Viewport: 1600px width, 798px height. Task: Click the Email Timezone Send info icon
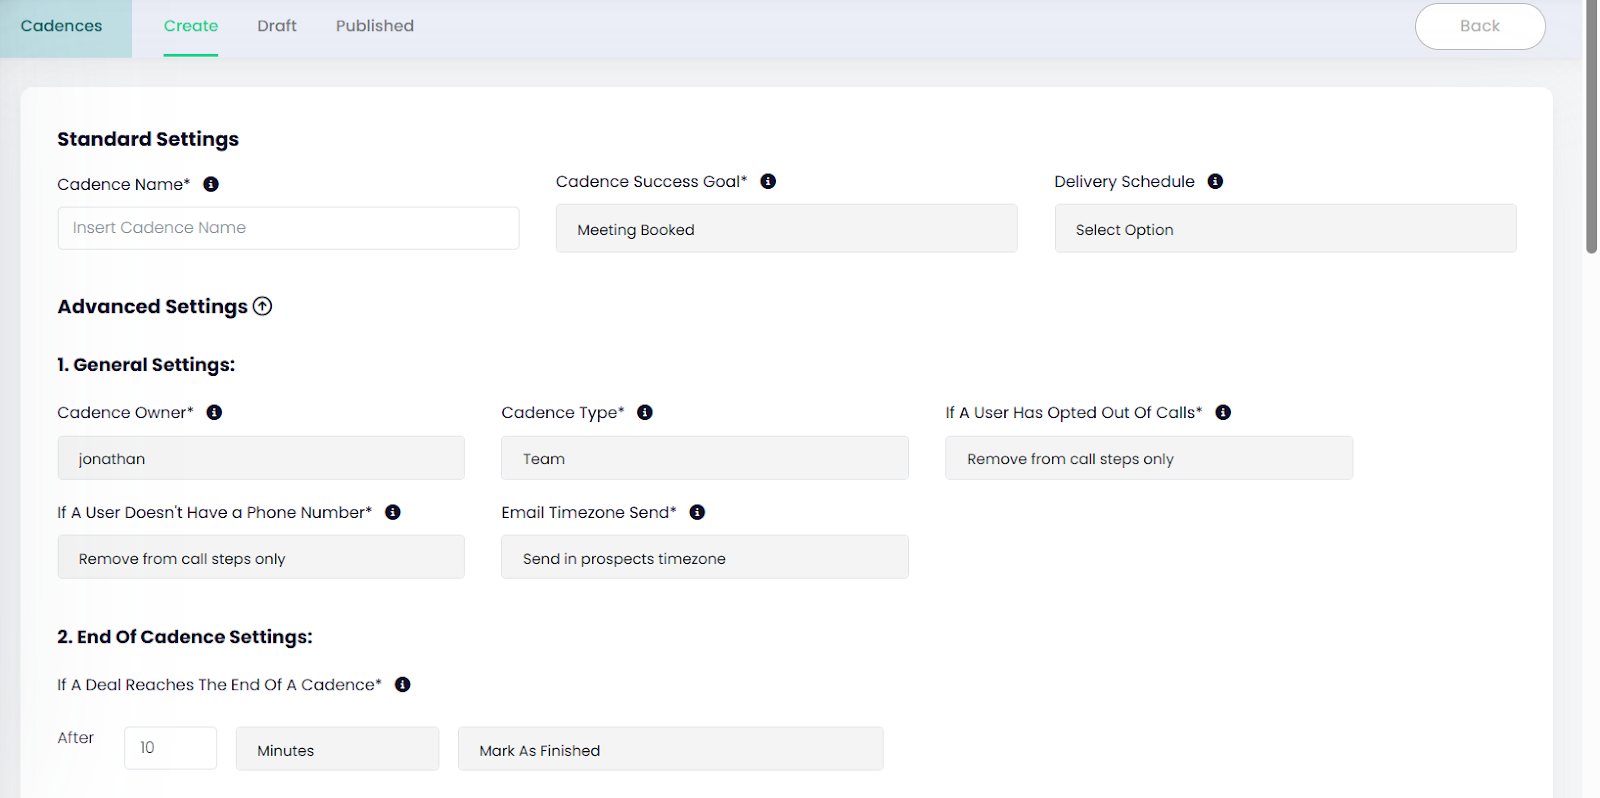click(697, 512)
